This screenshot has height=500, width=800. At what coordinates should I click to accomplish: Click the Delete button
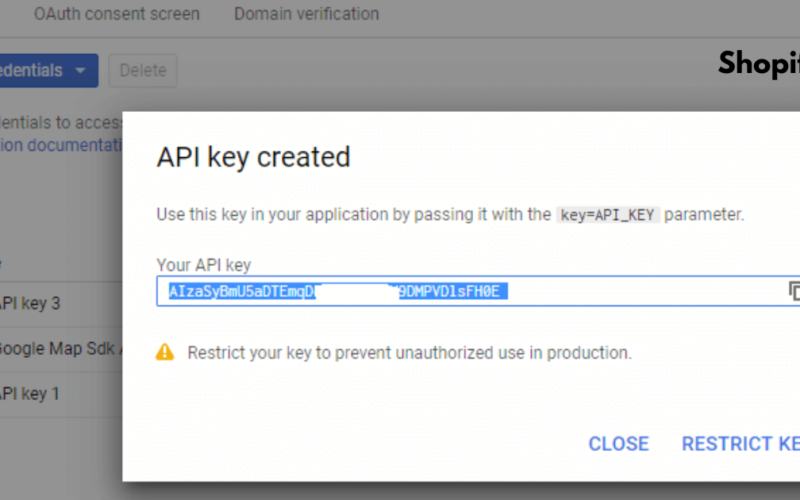(143, 70)
